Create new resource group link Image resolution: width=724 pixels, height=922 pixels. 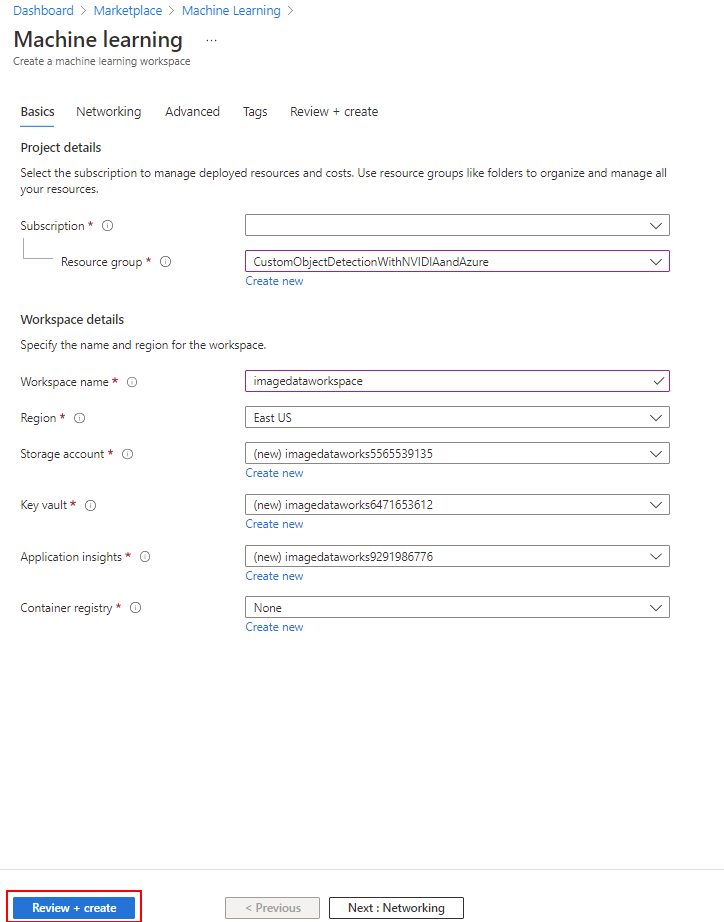click(274, 281)
